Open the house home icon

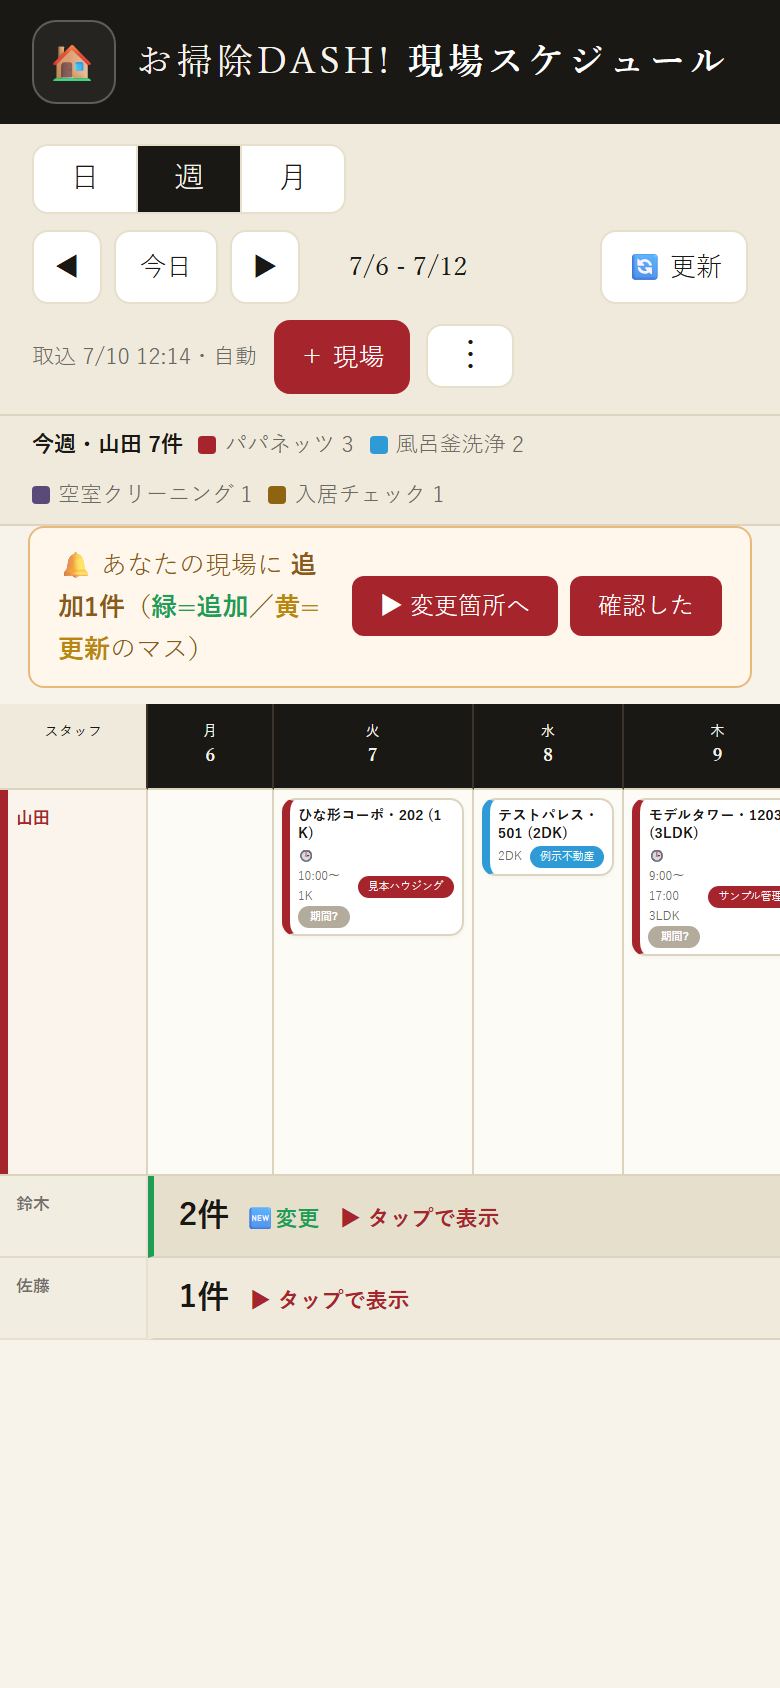point(74,62)
